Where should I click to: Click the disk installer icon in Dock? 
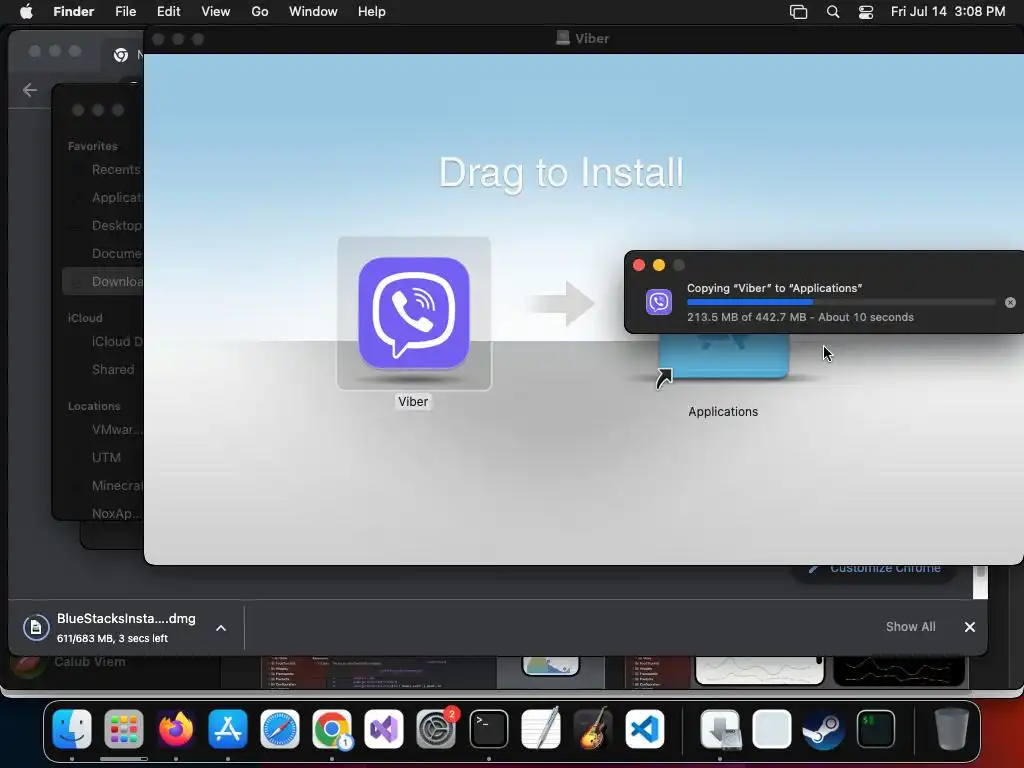coord(720,729)
